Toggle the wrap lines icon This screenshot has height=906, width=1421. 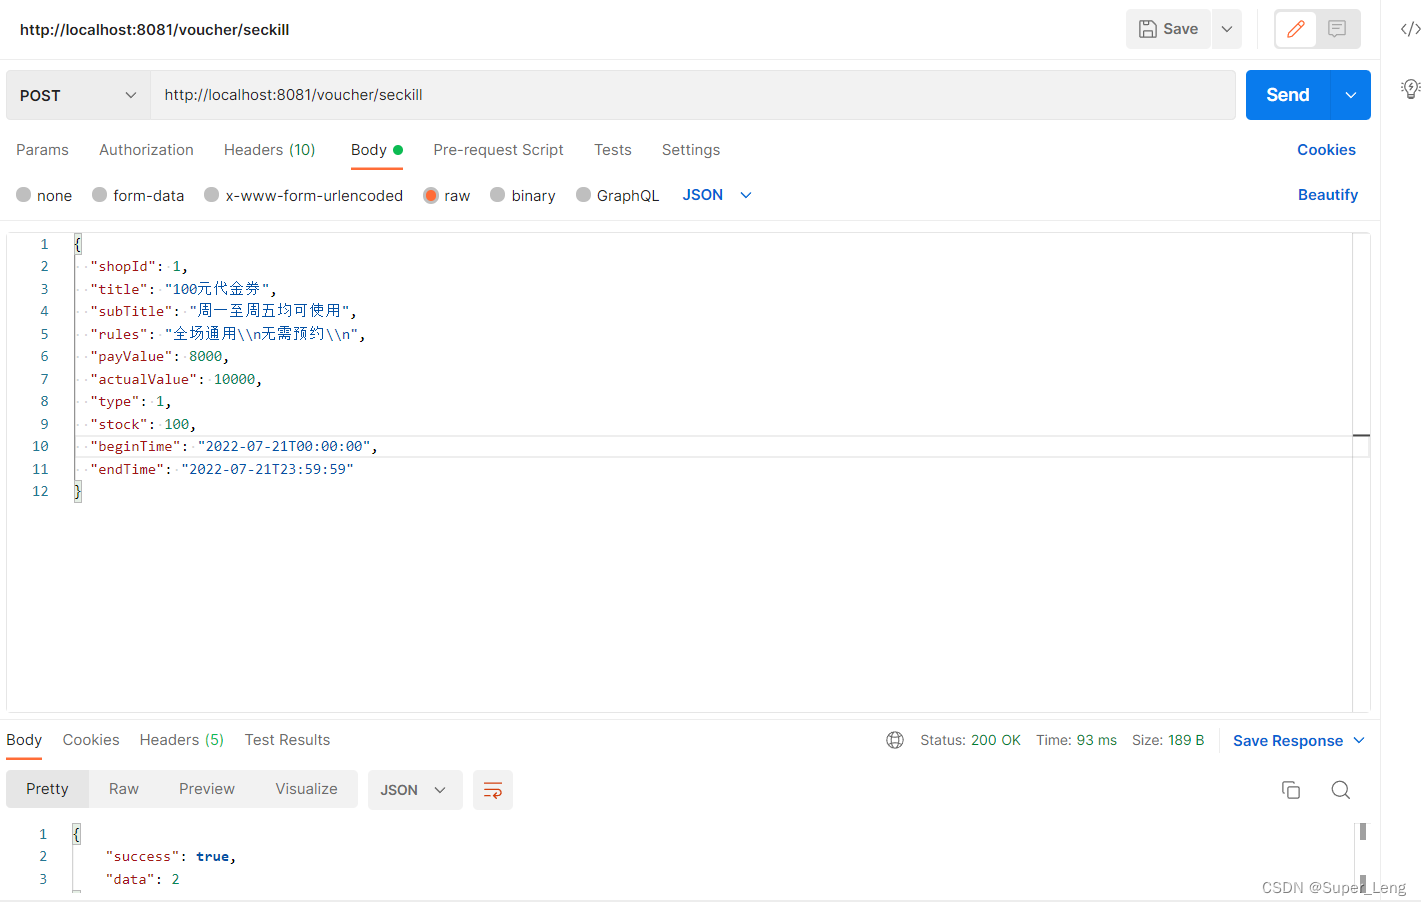tap(492, 790)
